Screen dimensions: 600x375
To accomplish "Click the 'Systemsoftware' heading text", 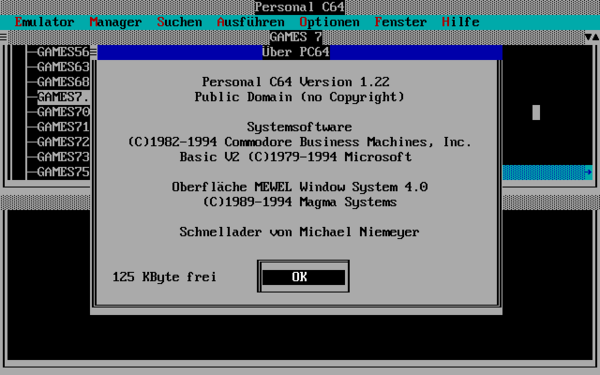I will coord(300,127).
